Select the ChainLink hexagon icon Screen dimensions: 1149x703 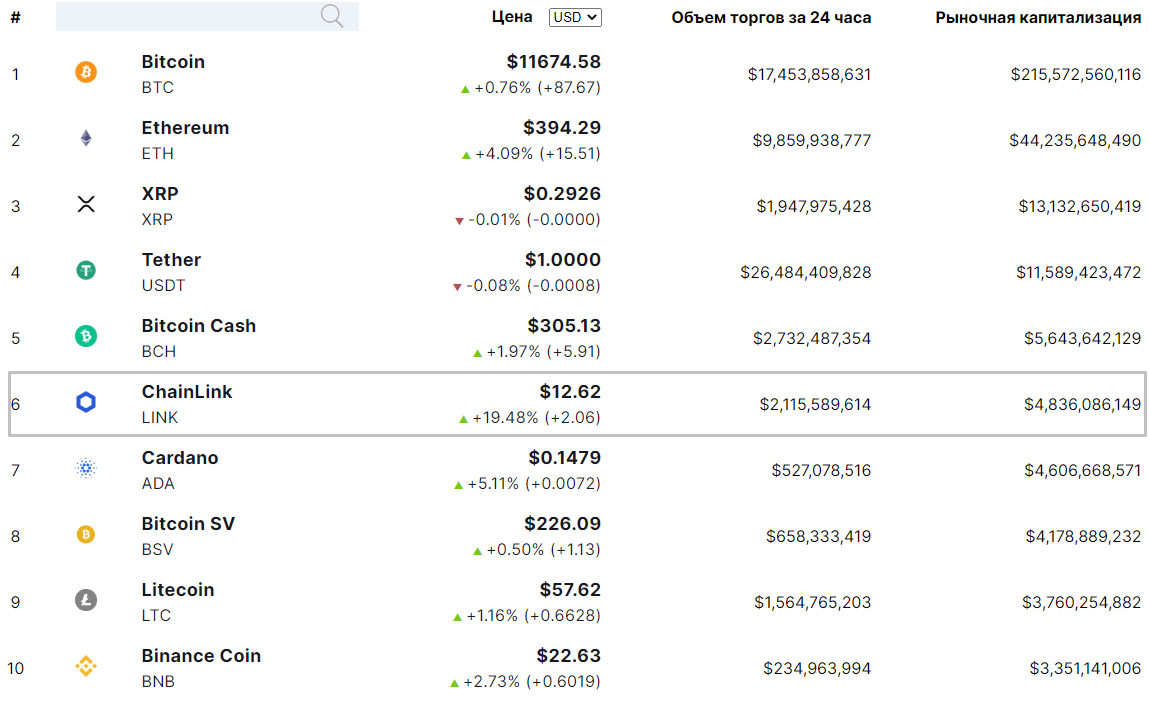pos(86,403)
